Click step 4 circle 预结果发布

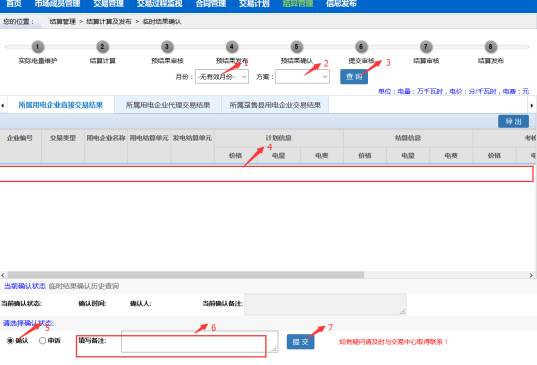(x=232, y=47)
